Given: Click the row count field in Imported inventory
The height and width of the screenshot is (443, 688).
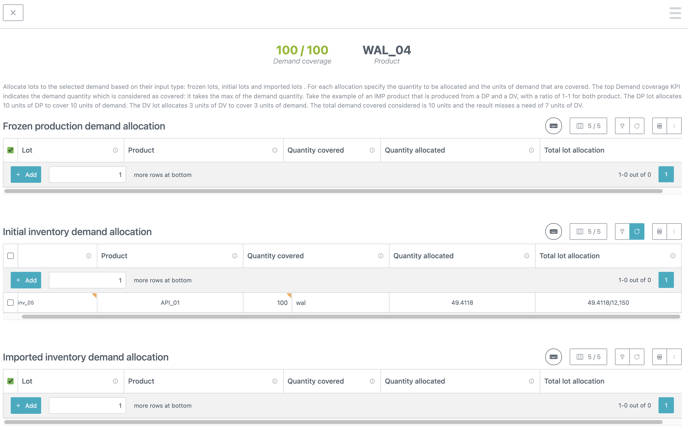Looking at the screenshot, I should [87, 405].
